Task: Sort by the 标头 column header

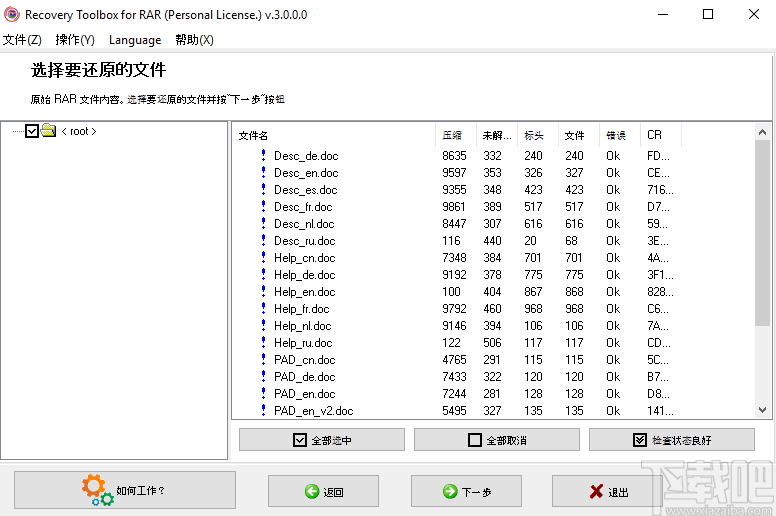Action: (537, 135)
